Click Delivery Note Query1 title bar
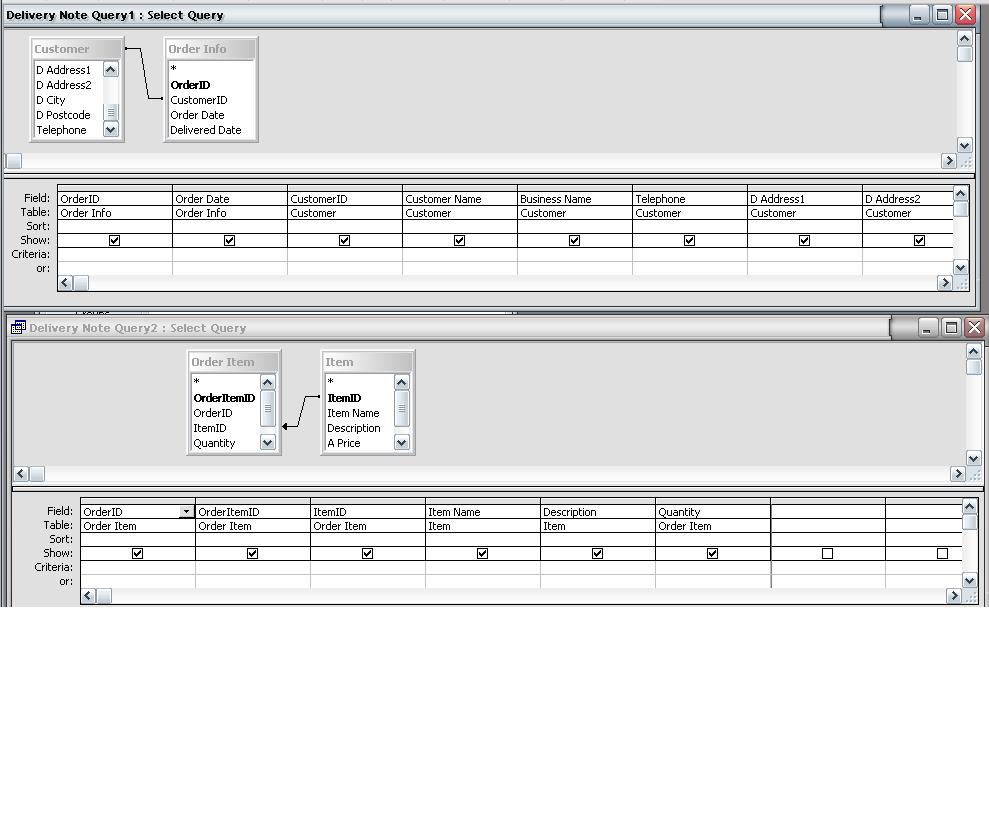This screenshot has height=834, width=989. click(x=442, y=15)
